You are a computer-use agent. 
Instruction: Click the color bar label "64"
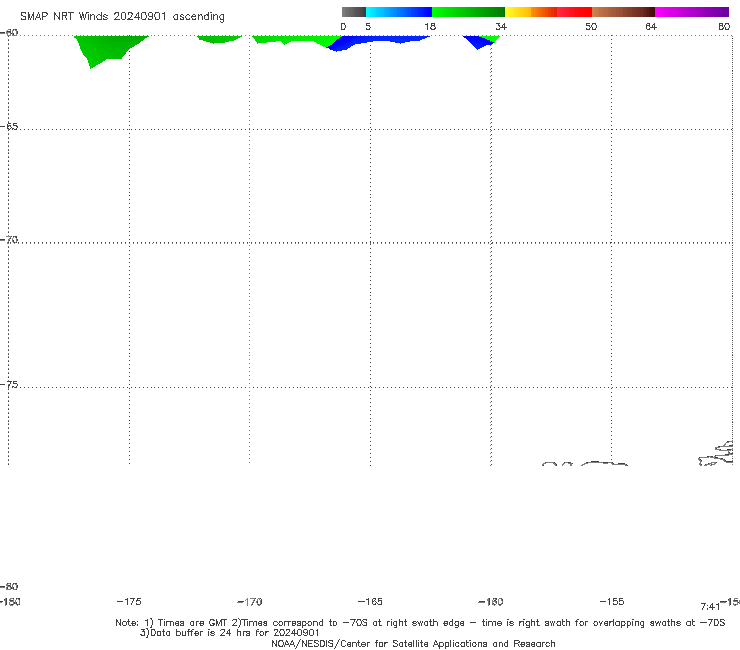651,26
